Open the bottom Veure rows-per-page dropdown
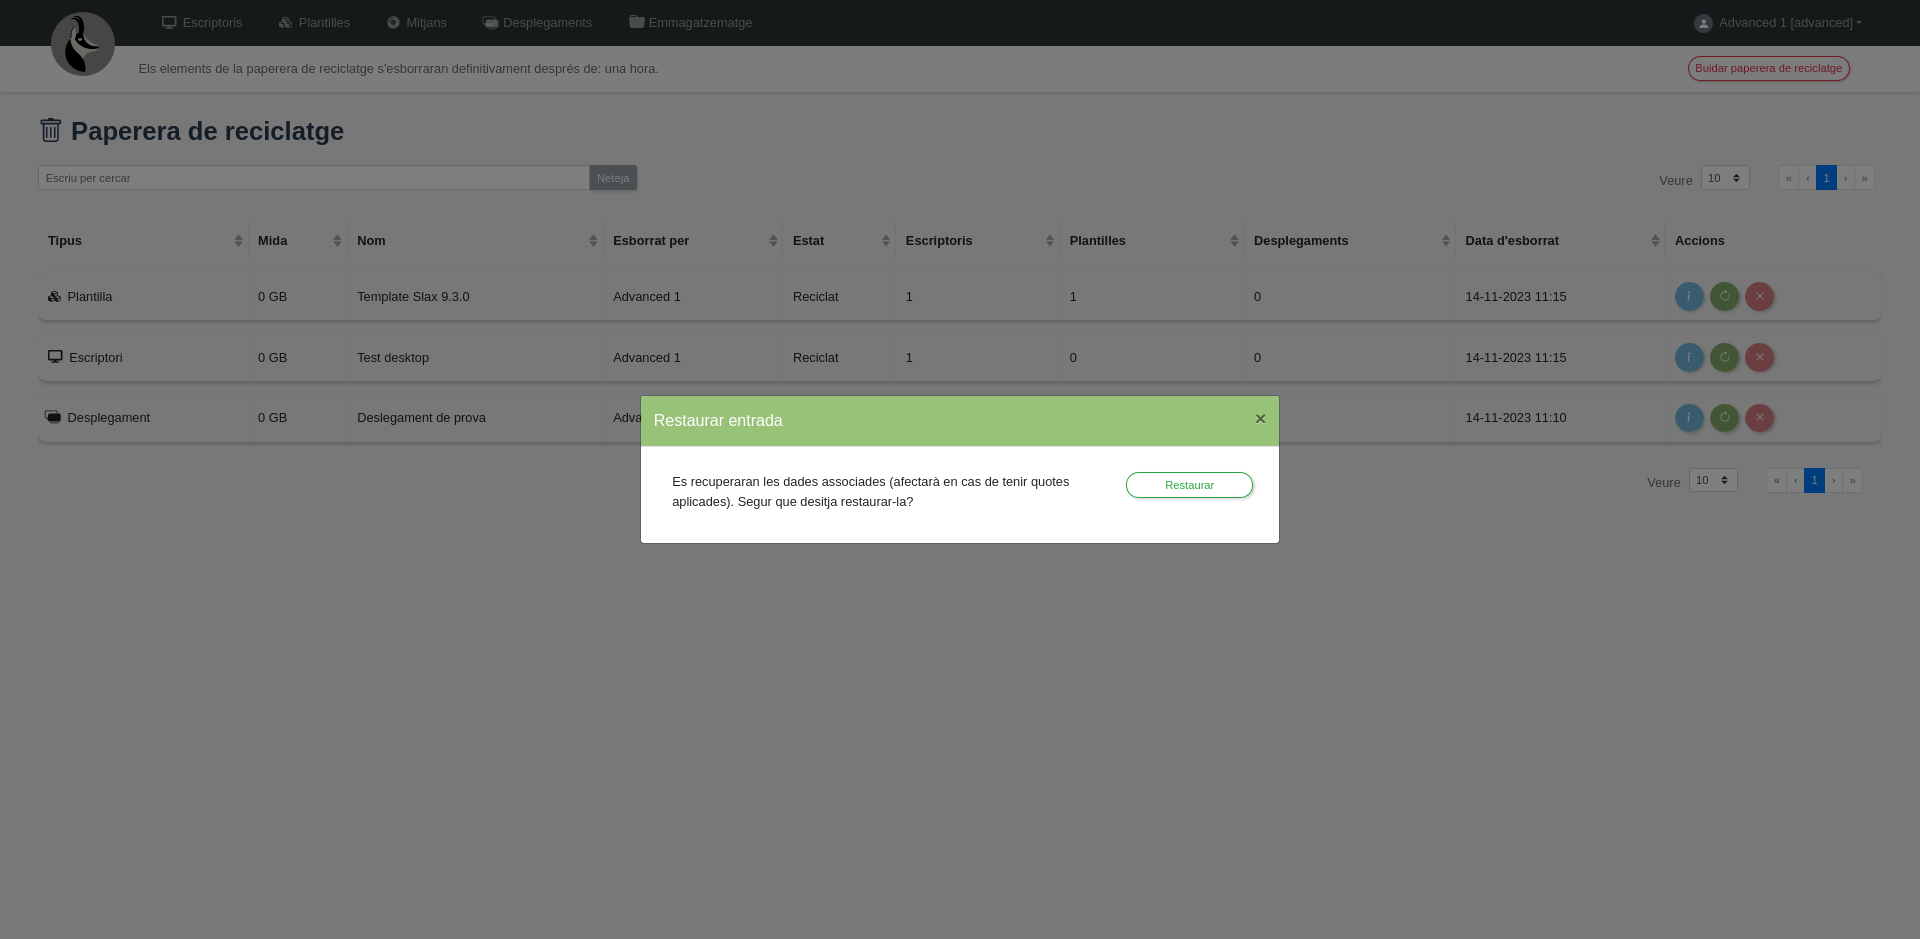 [1712, 481]
